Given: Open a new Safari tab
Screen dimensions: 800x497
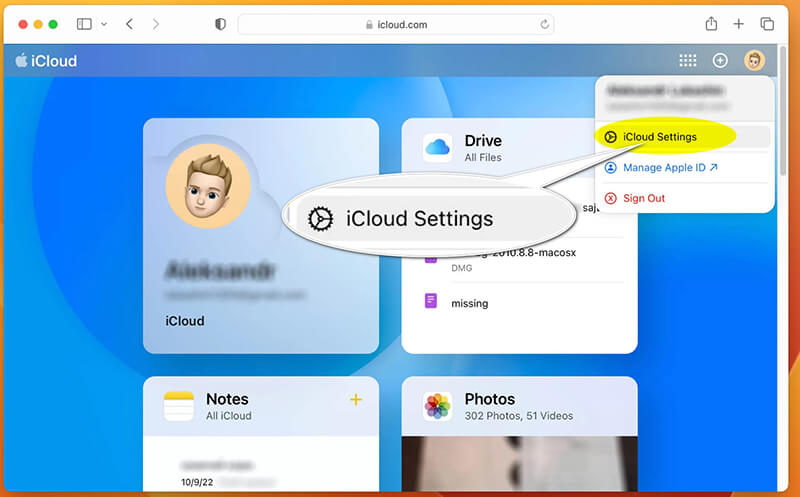Looking at the screenshot, I should (738, 24).
